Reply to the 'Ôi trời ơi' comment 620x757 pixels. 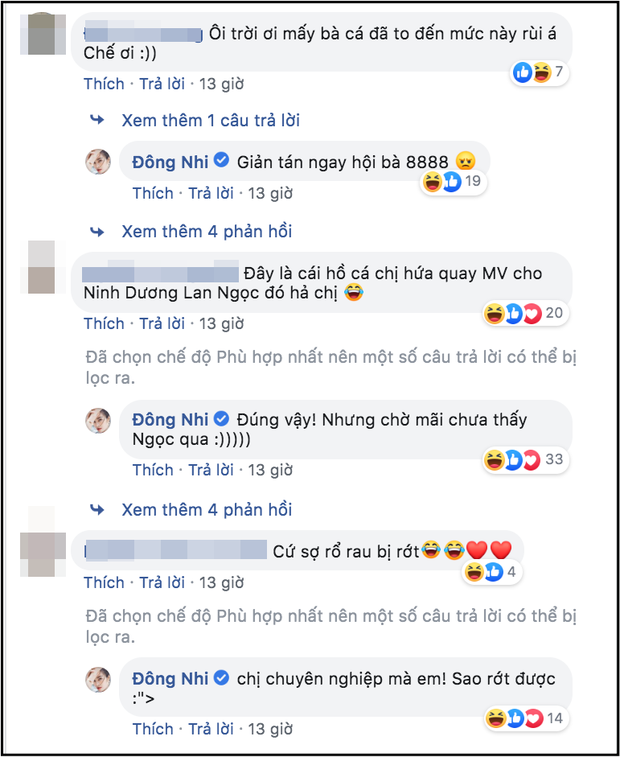(x=162, y=84)
